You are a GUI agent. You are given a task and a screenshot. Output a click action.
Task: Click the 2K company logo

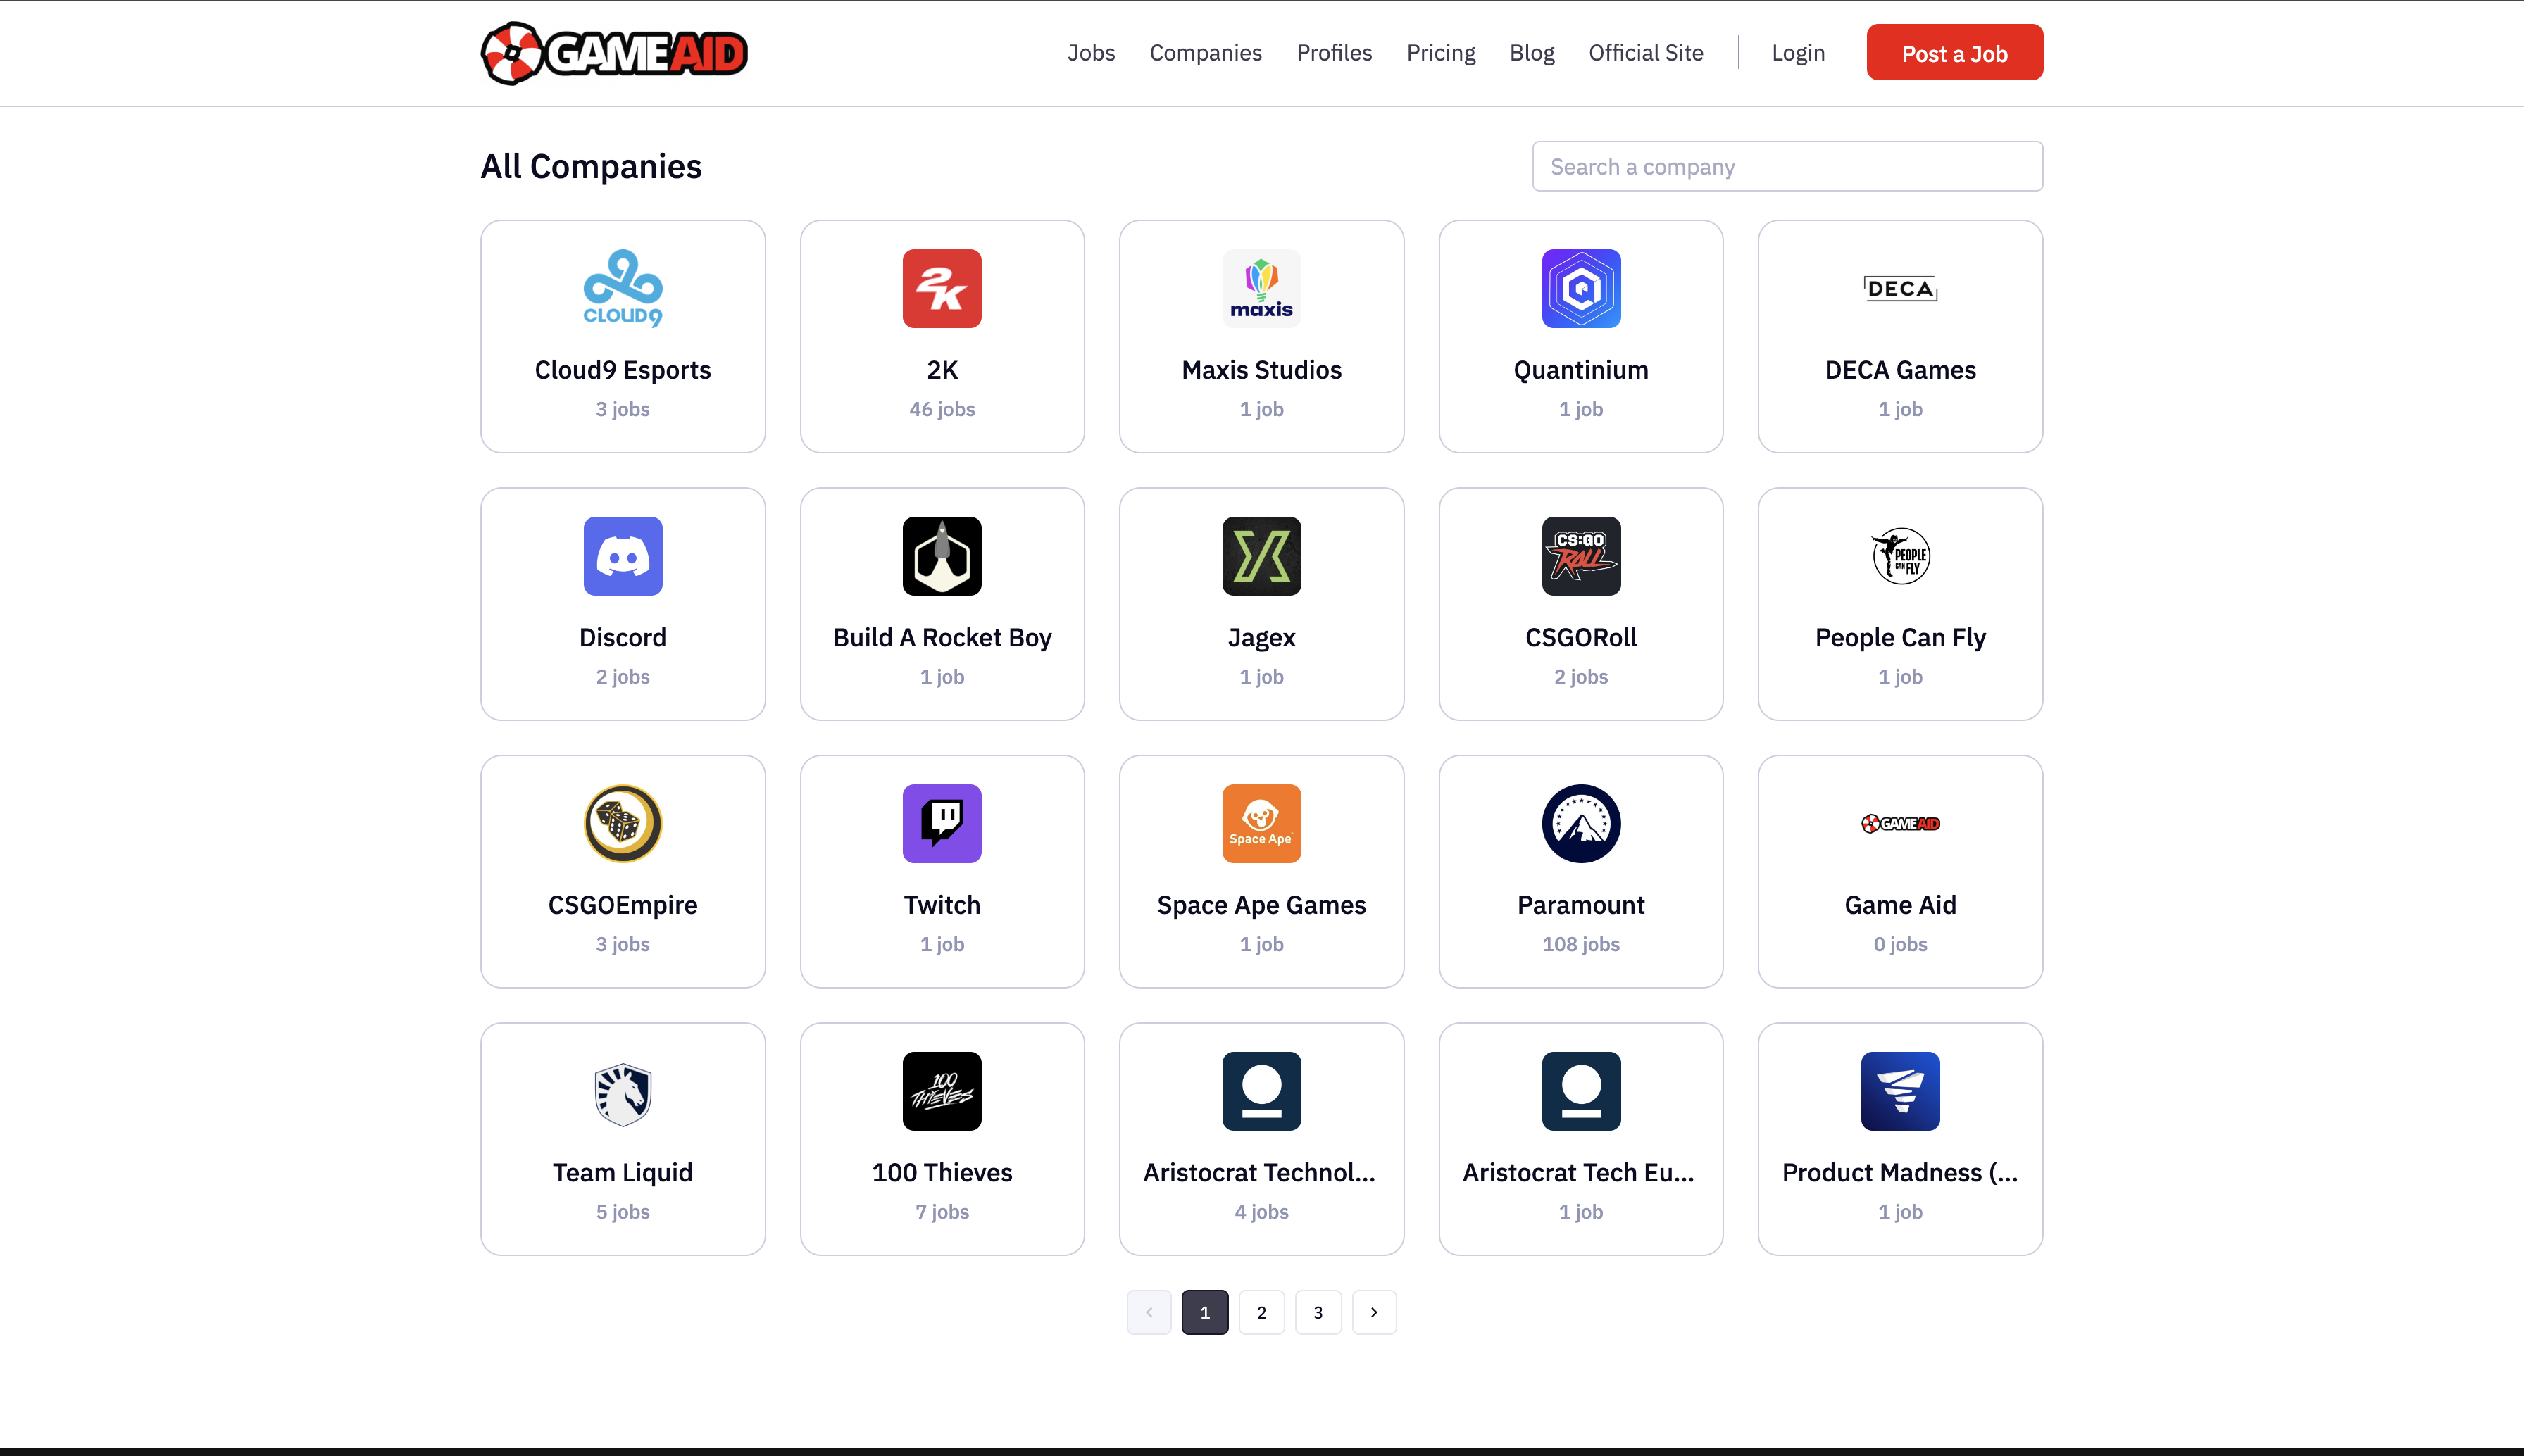click(941, 288)
